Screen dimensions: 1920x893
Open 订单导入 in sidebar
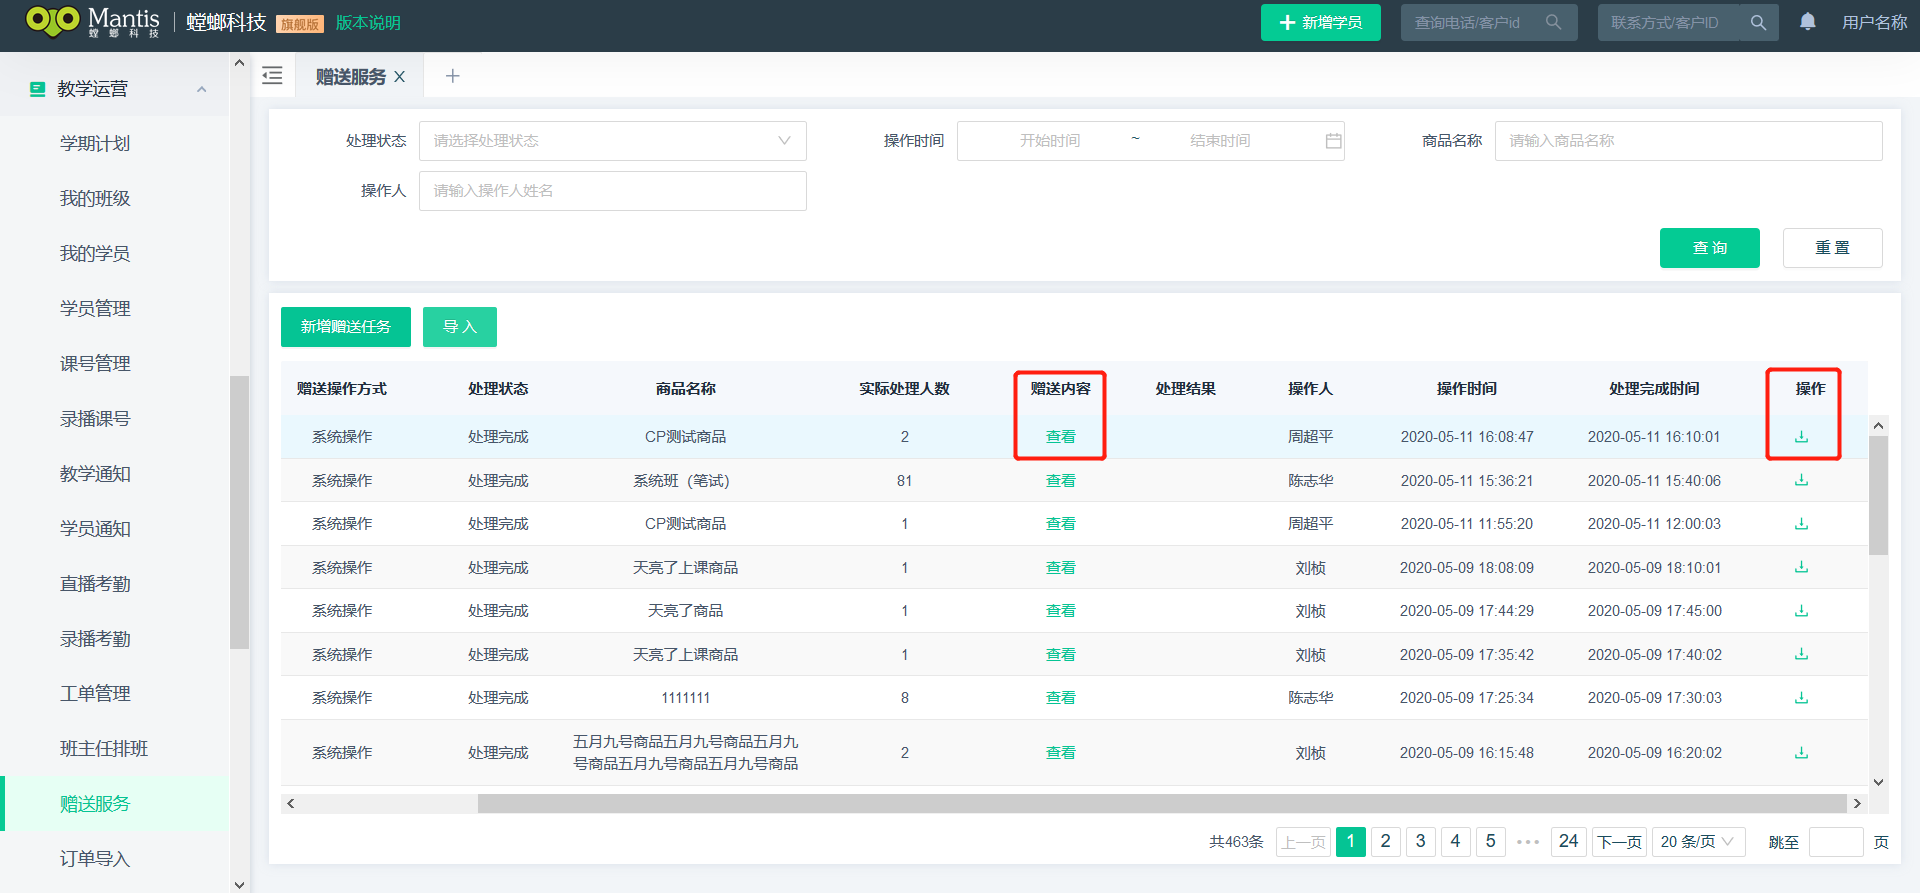tap(95, 858)
